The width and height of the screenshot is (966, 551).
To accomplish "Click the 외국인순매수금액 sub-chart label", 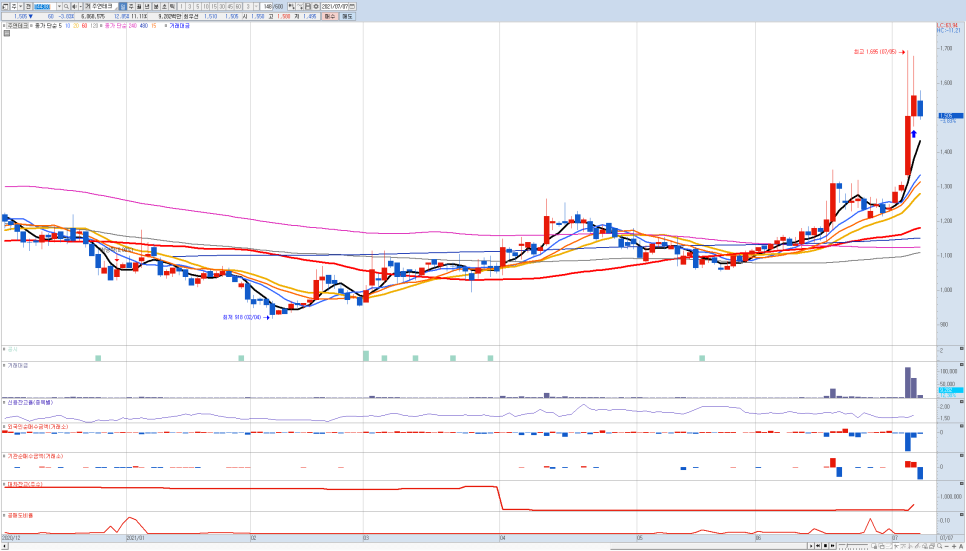I will click(x=37, y=427).
